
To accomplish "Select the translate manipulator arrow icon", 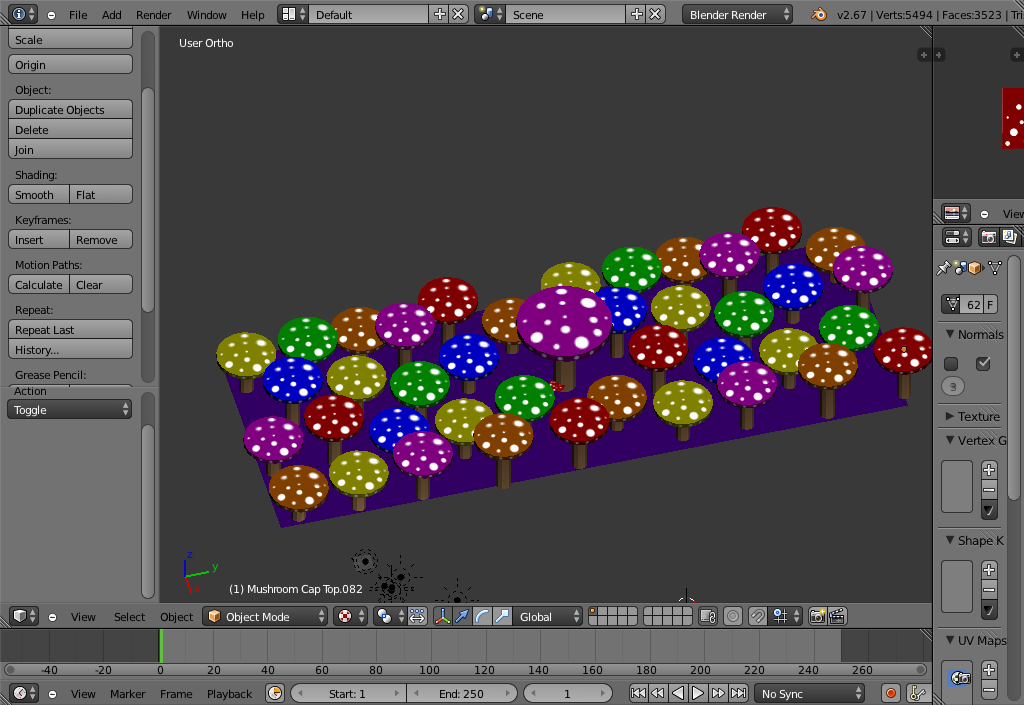I will 462,617.
